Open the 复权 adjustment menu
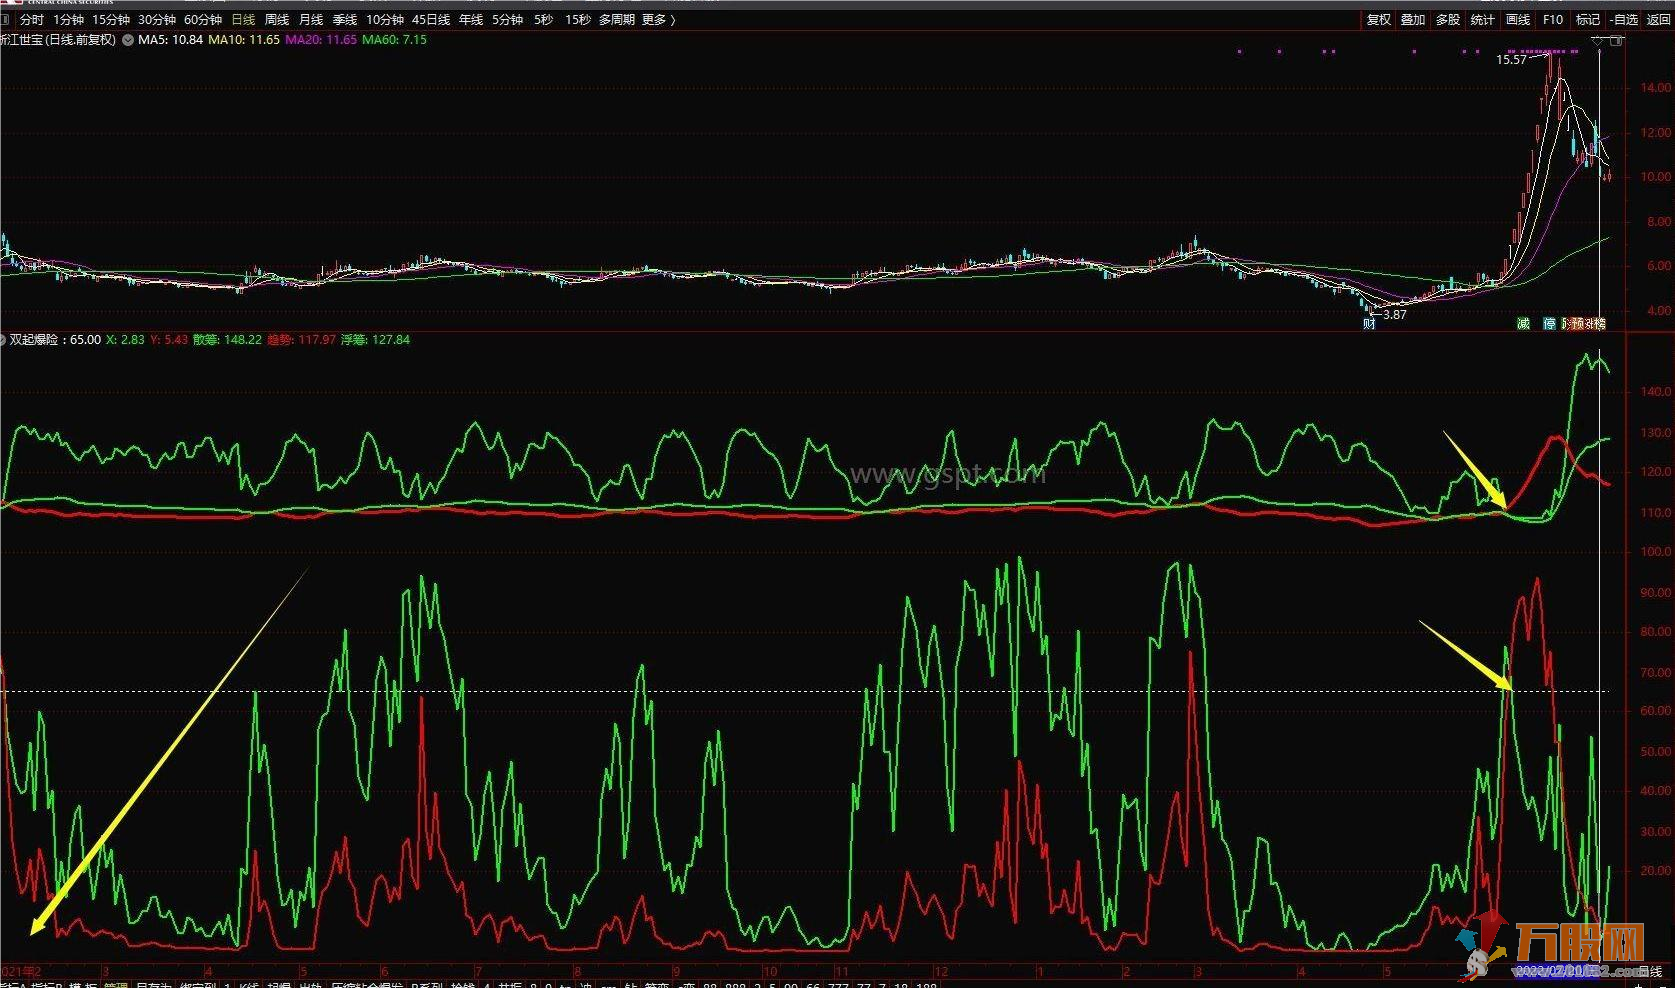The image size is (1675, 988). point(1379,20)
